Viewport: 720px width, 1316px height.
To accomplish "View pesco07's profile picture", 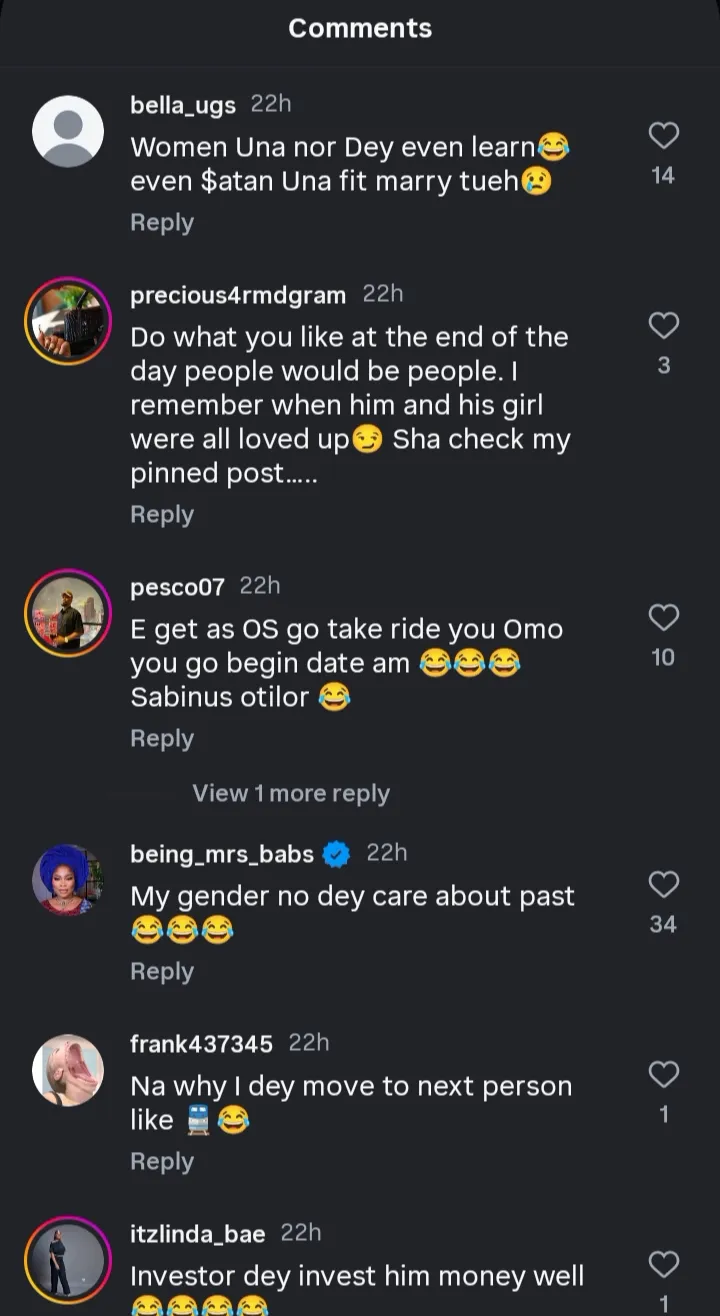I will [68, 613].
